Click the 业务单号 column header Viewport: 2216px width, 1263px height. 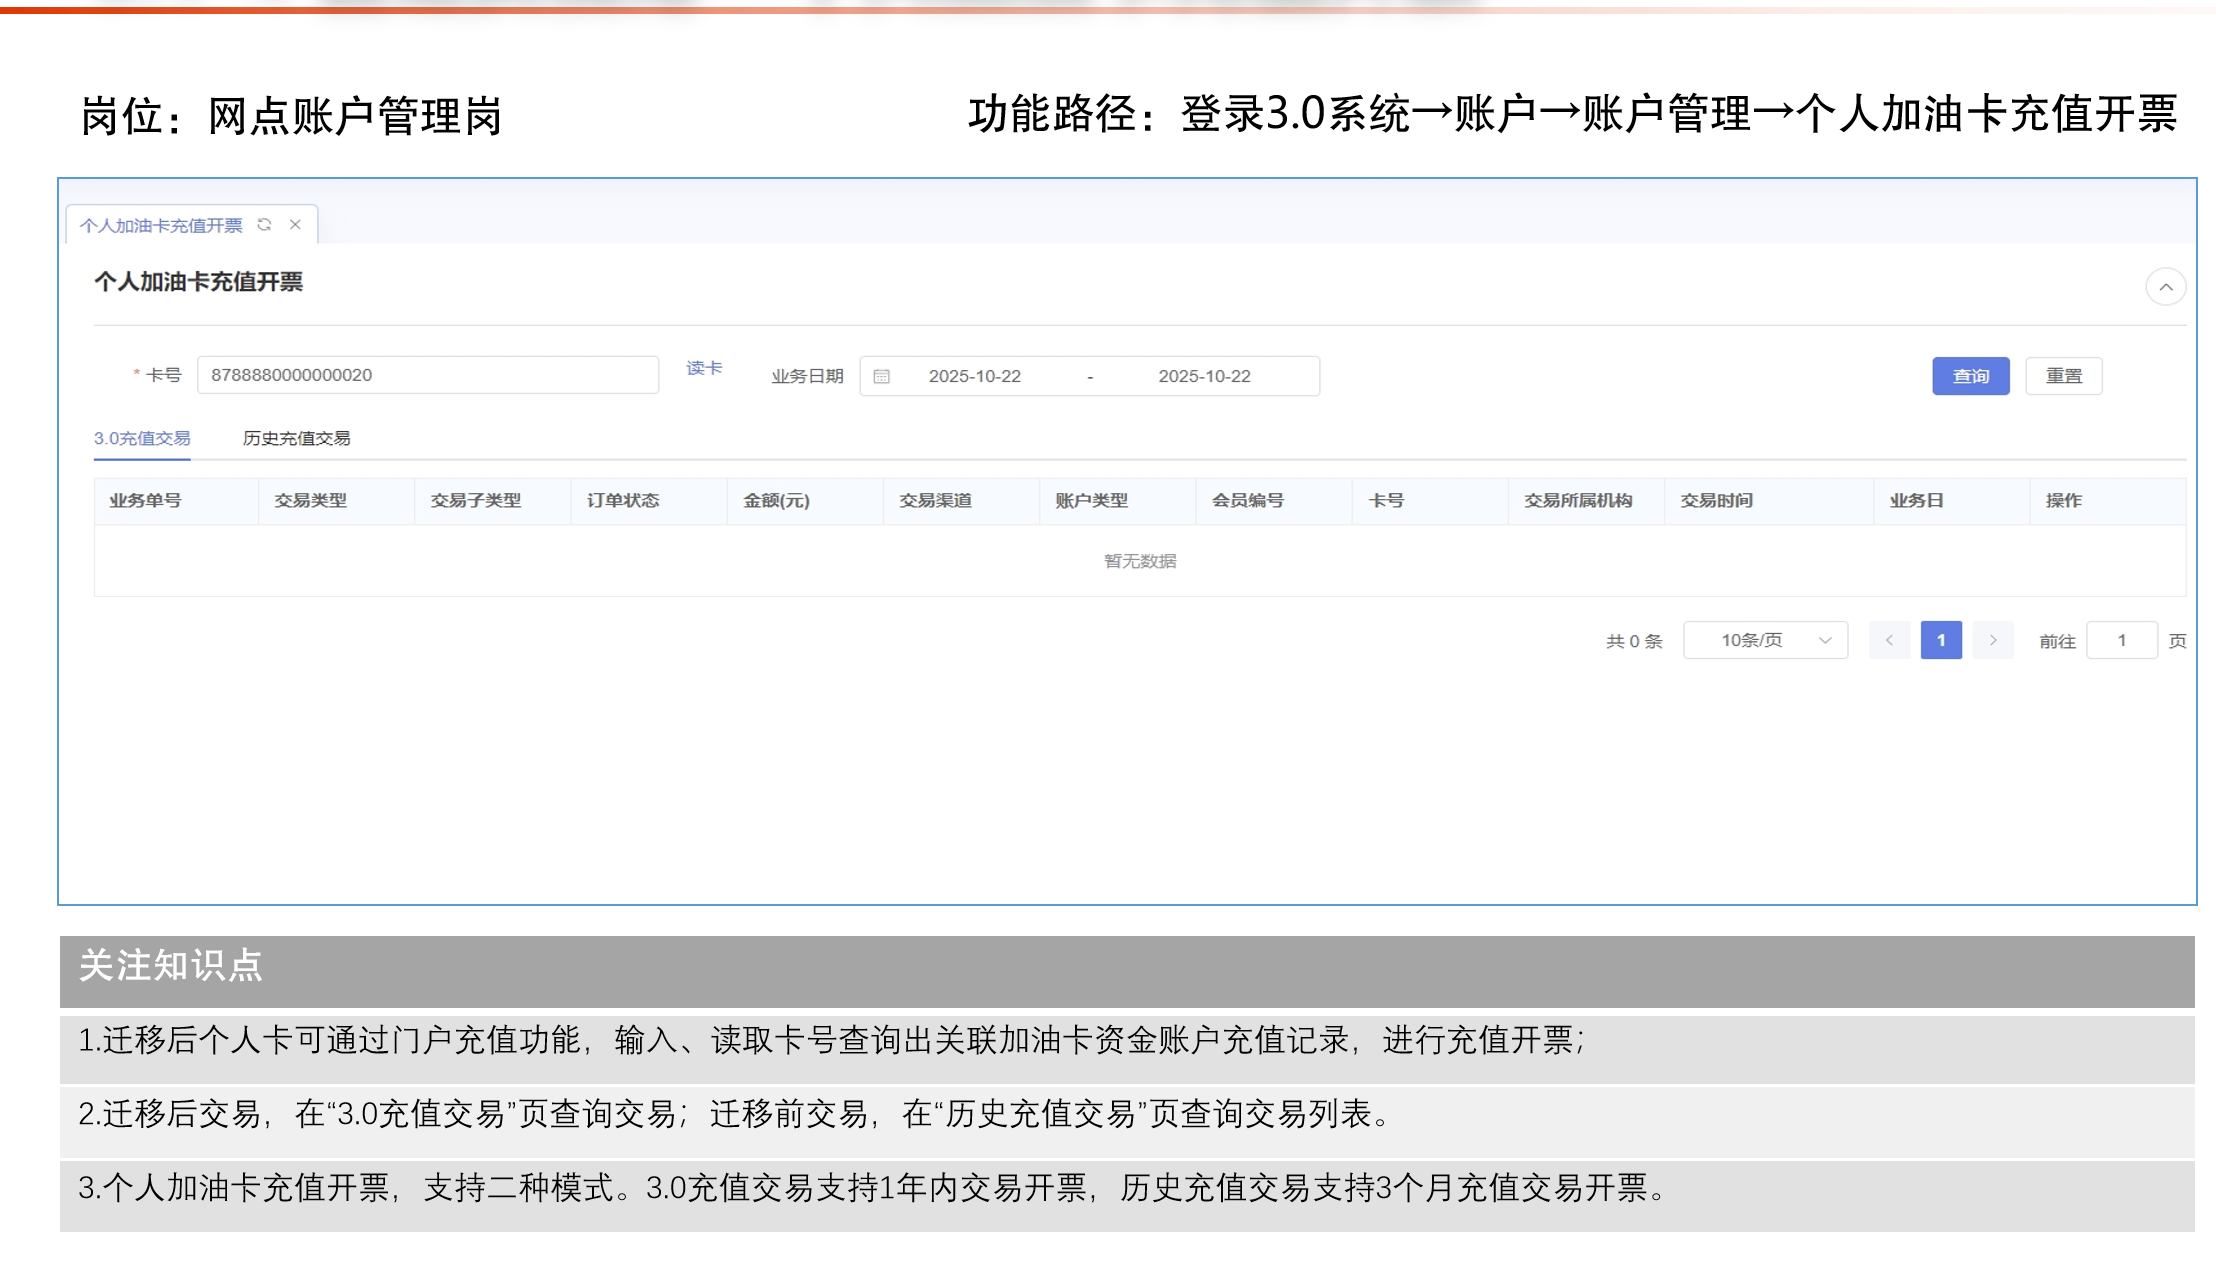tap(145, 500)
